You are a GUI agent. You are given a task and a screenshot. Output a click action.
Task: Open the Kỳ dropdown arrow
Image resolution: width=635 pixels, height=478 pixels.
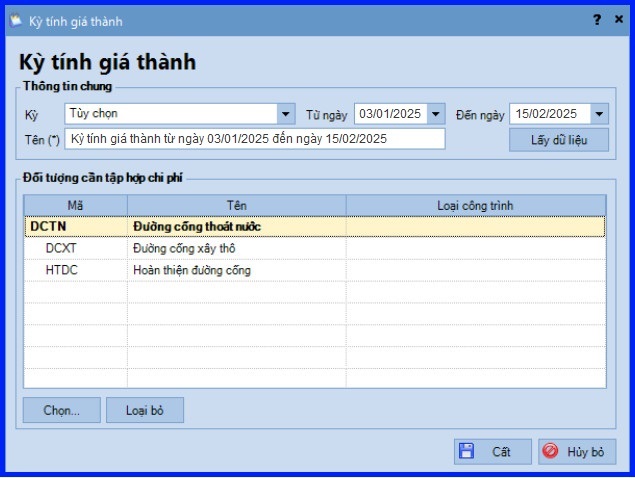click(x=286, y=114)
